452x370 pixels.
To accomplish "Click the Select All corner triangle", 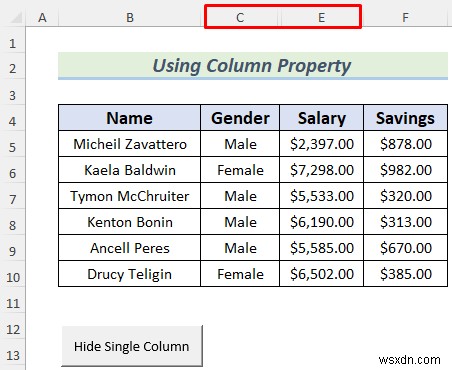I will pos(16,18).
